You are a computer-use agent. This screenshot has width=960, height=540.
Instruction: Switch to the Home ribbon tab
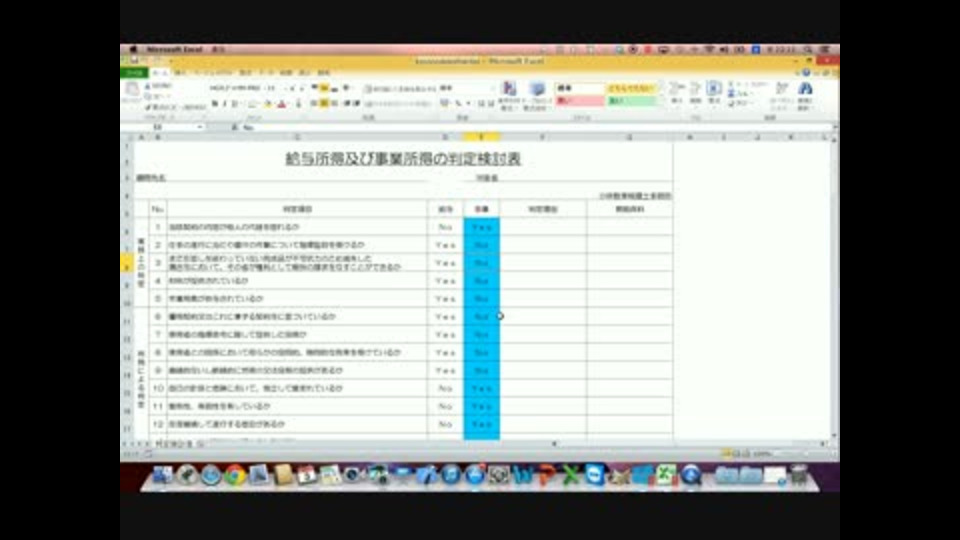pos(160,73)
